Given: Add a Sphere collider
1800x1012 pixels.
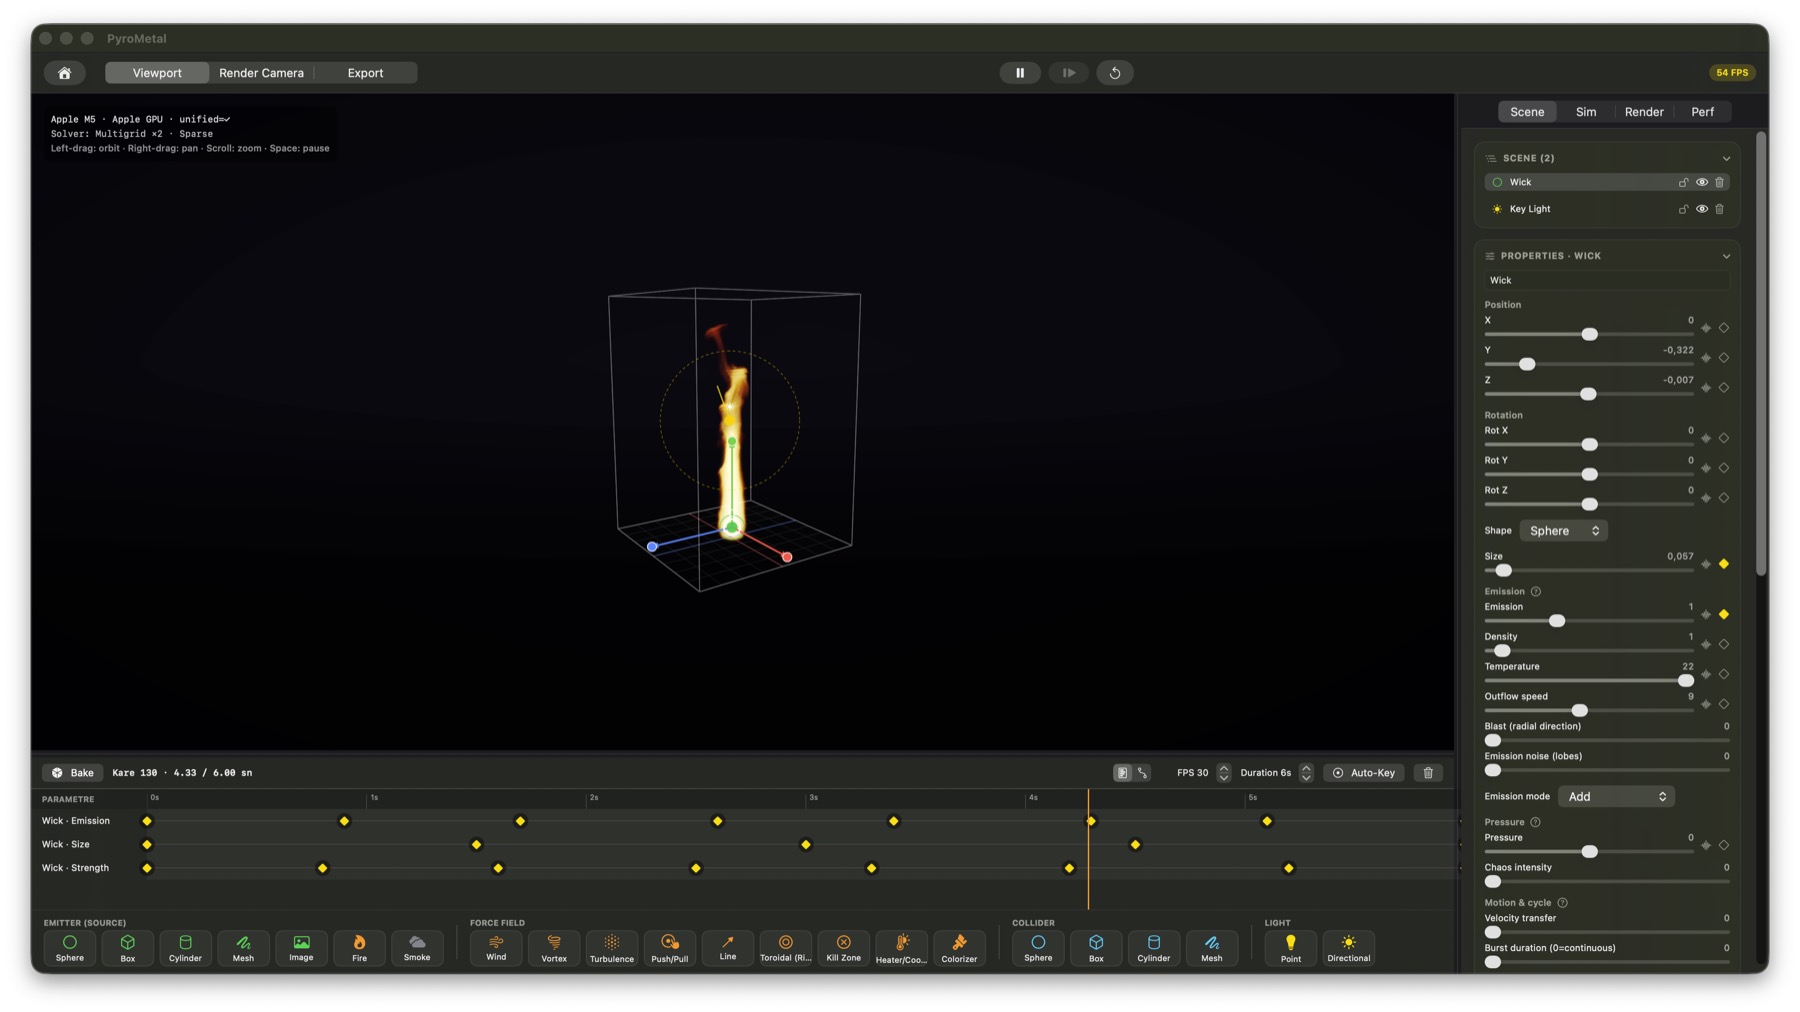Looking at the screenshot, I should coord(1038,948).
